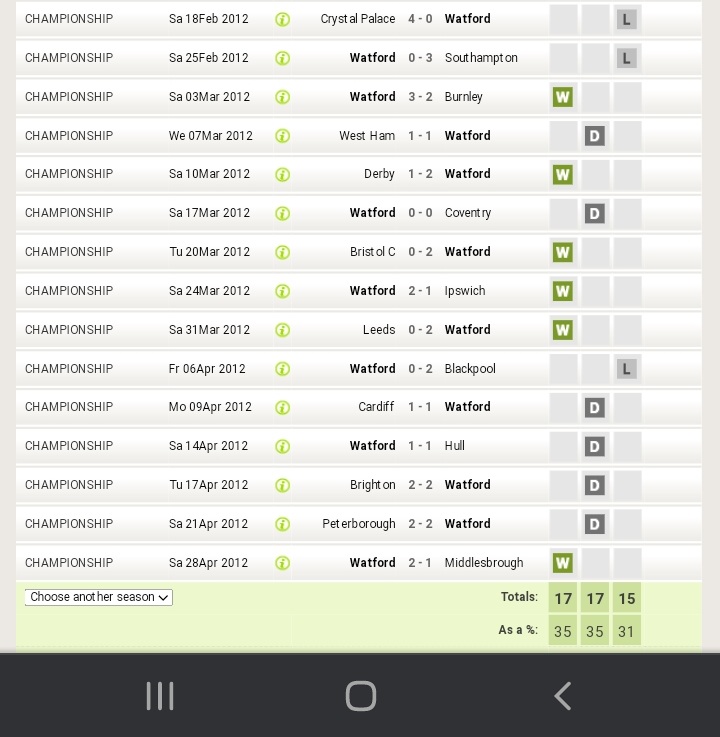The image size is (720, 737).
Task: Click the Ipswich team name
Action: [x=465, y=291]
